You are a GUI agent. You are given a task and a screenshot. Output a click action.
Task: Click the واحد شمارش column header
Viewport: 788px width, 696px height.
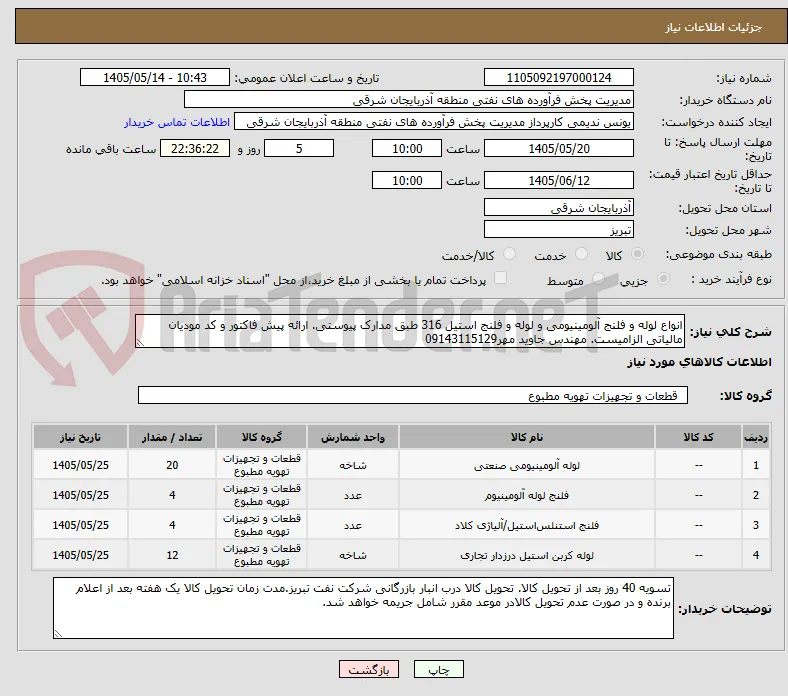[353, 437]
